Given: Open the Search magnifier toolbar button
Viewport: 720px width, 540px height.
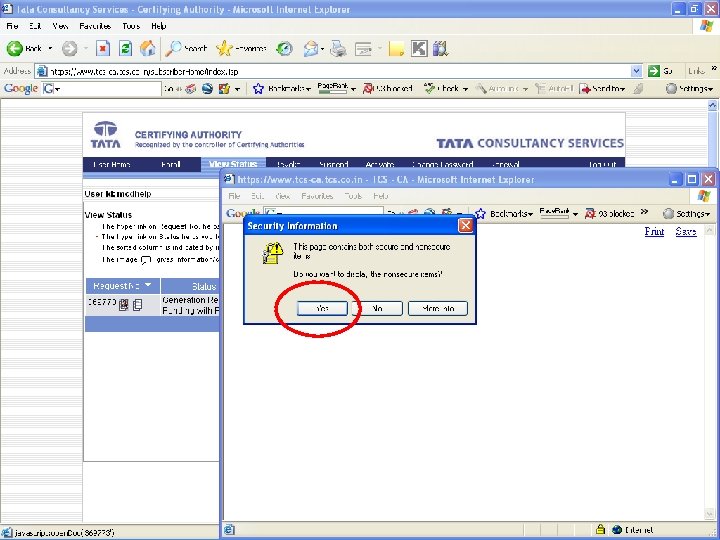Looking at the screenshot, I should coord(186,48).
